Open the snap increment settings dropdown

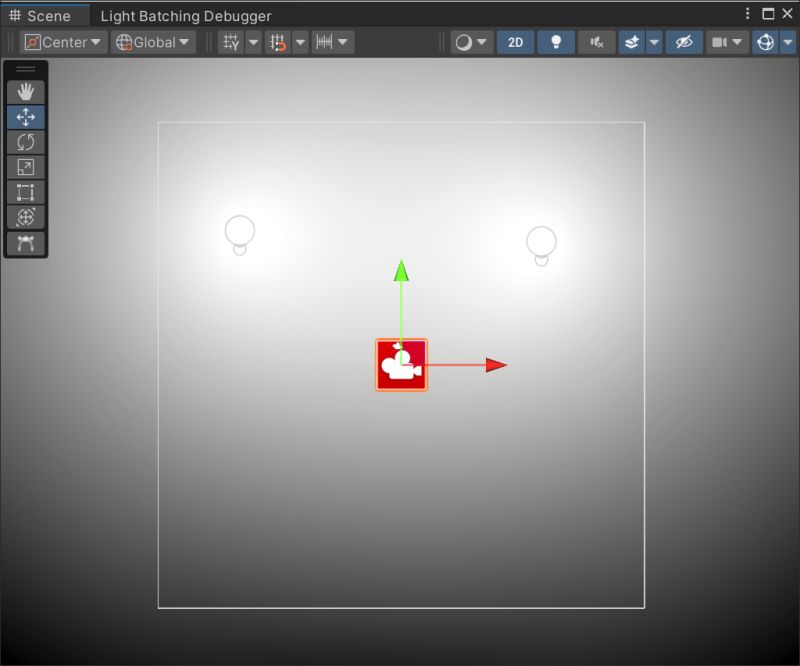coord(332,42)
